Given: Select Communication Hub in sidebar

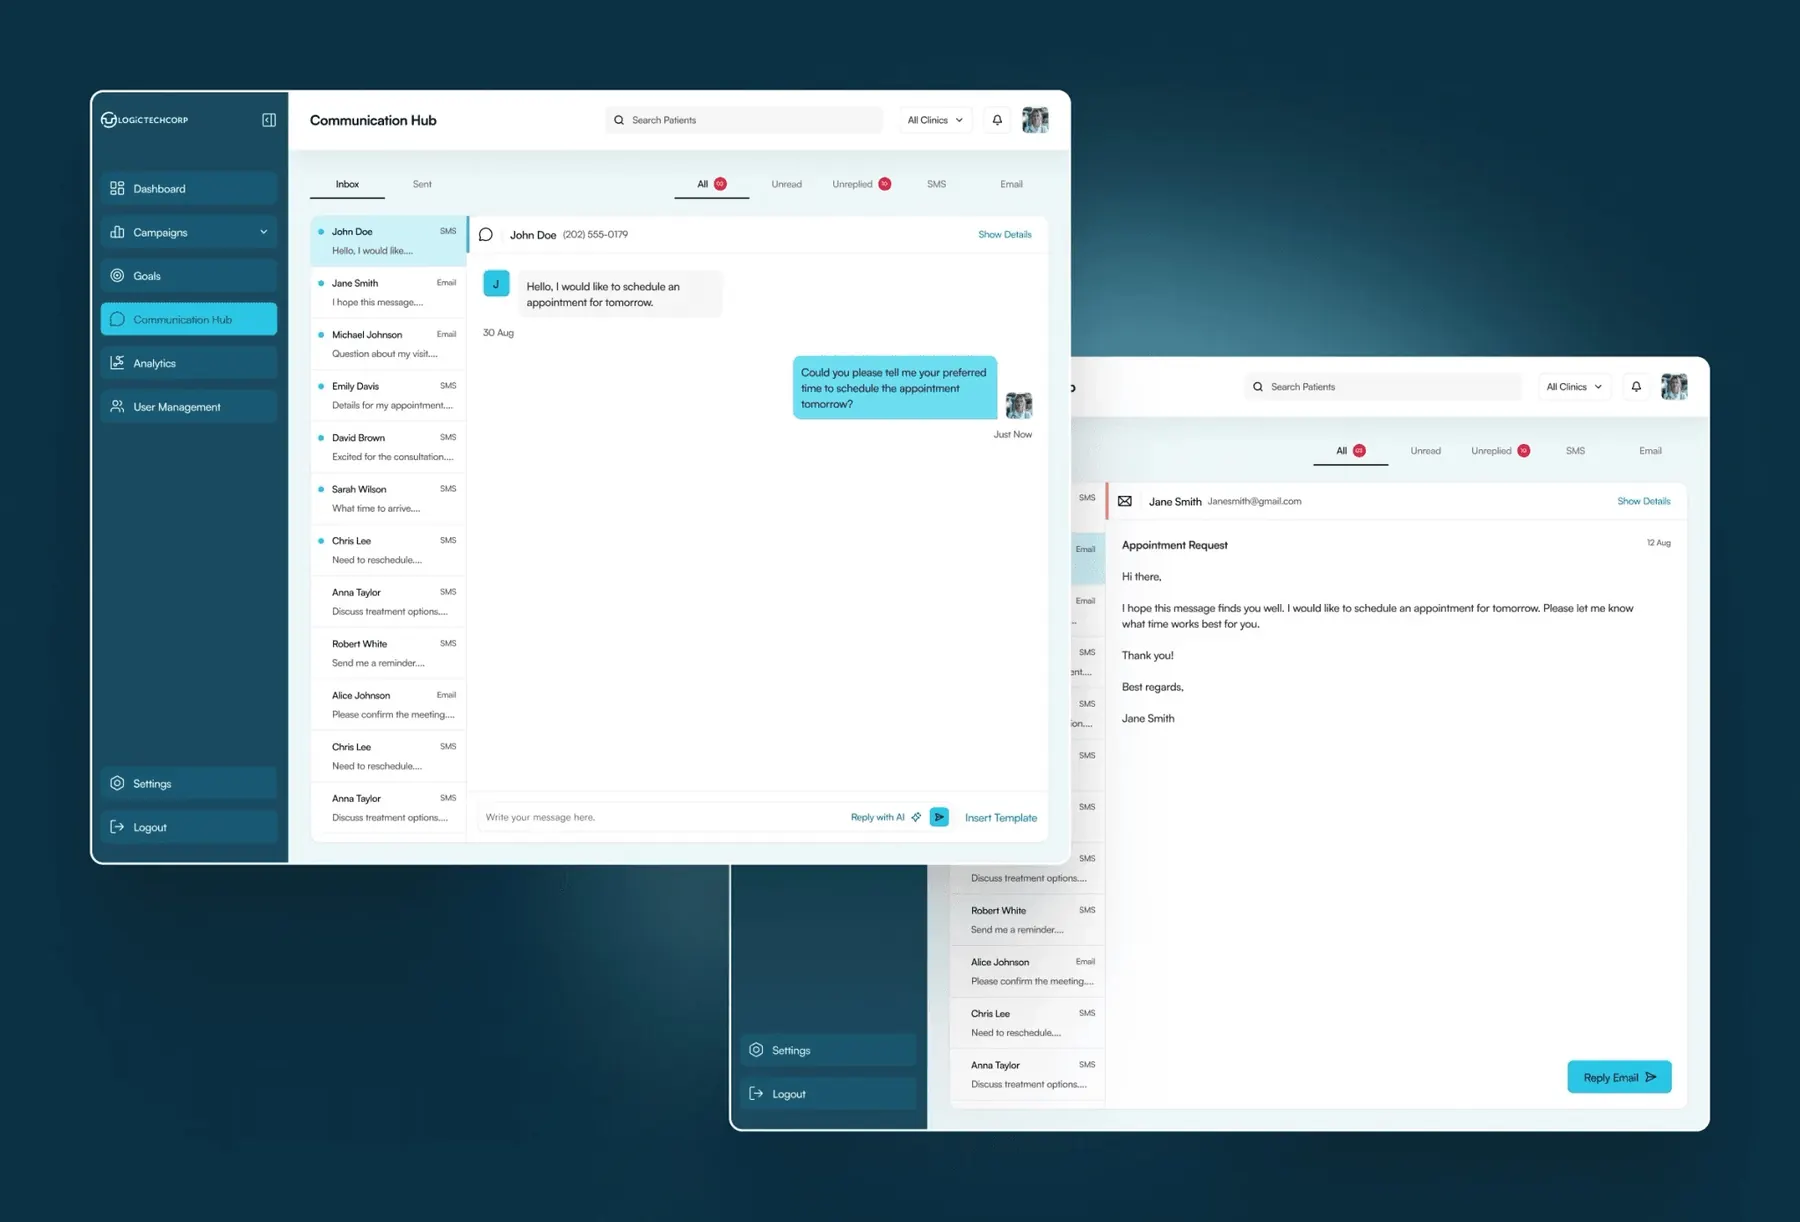Looking at the screenshot, I should tap(189, 319).
